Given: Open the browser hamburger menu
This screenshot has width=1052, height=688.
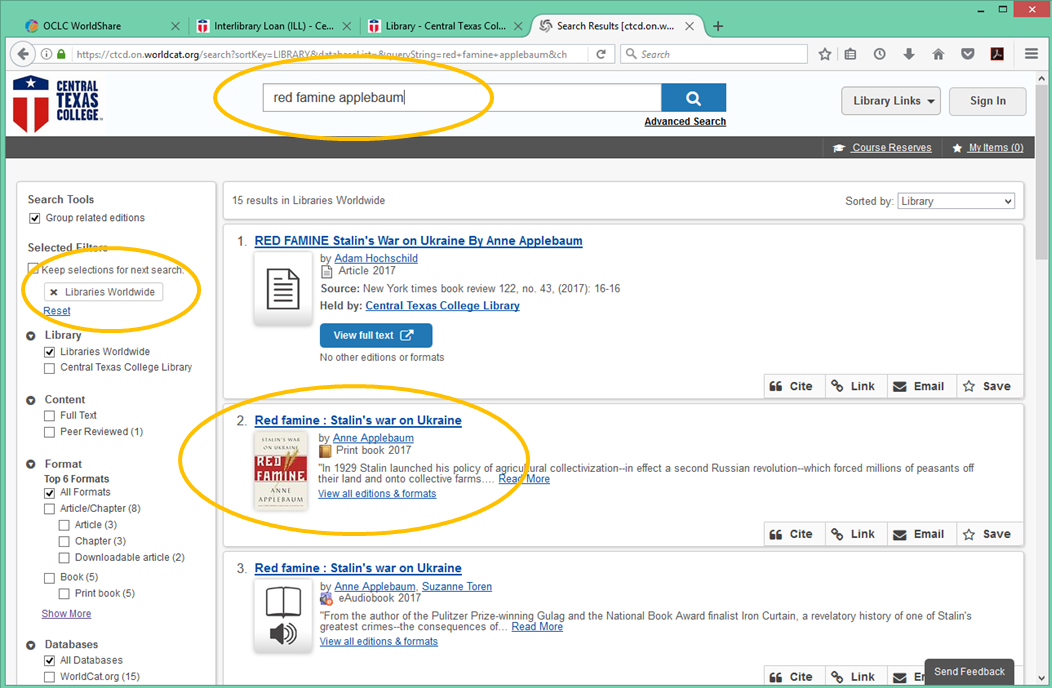Looking at the screenshot, I should click(x=1031, y=54).
